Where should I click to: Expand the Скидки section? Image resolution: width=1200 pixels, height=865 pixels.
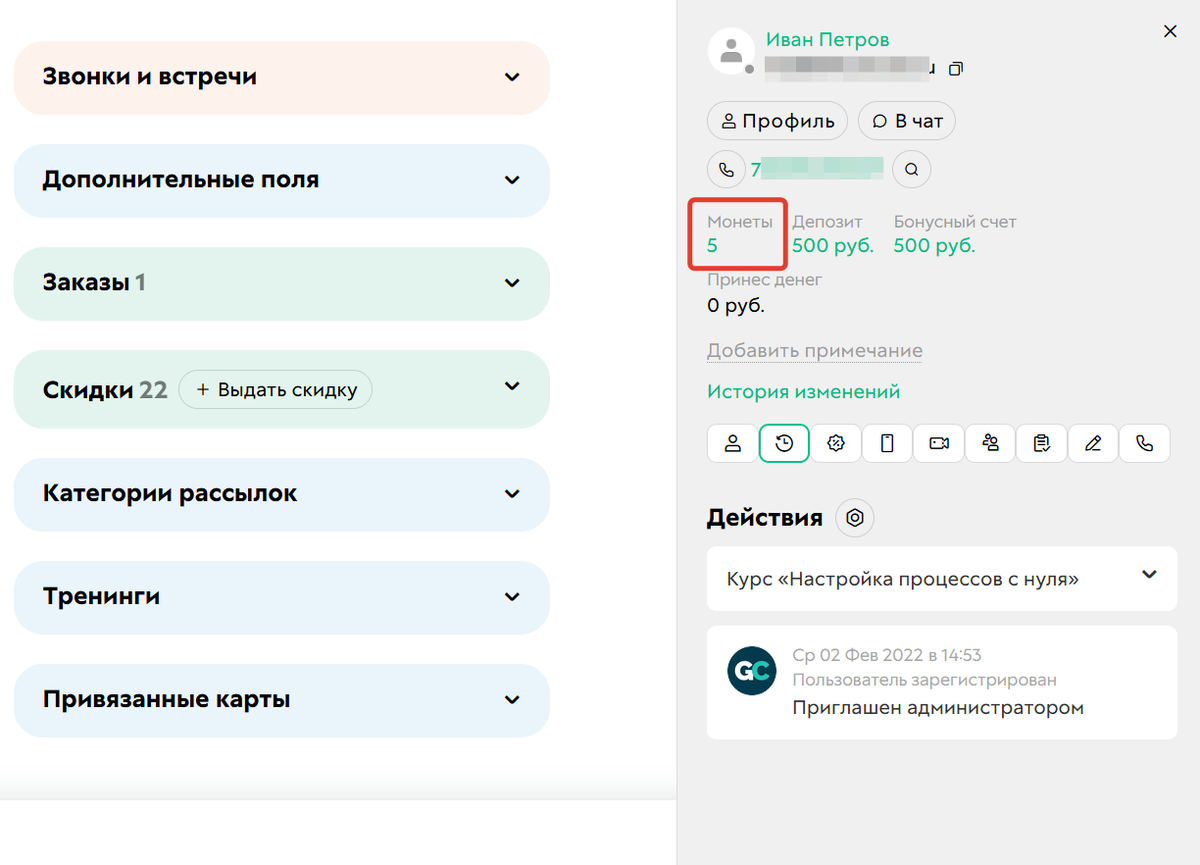click(x=280, y=389)
